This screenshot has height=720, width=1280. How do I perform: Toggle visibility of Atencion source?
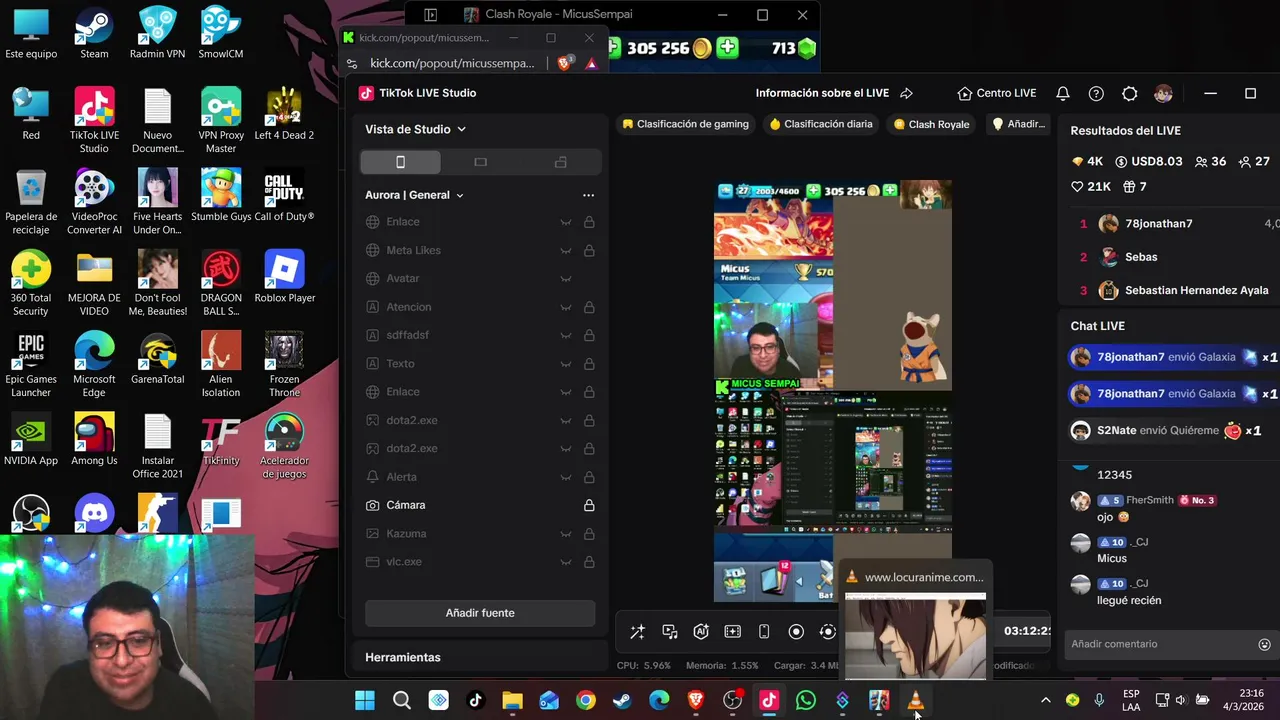565,307
